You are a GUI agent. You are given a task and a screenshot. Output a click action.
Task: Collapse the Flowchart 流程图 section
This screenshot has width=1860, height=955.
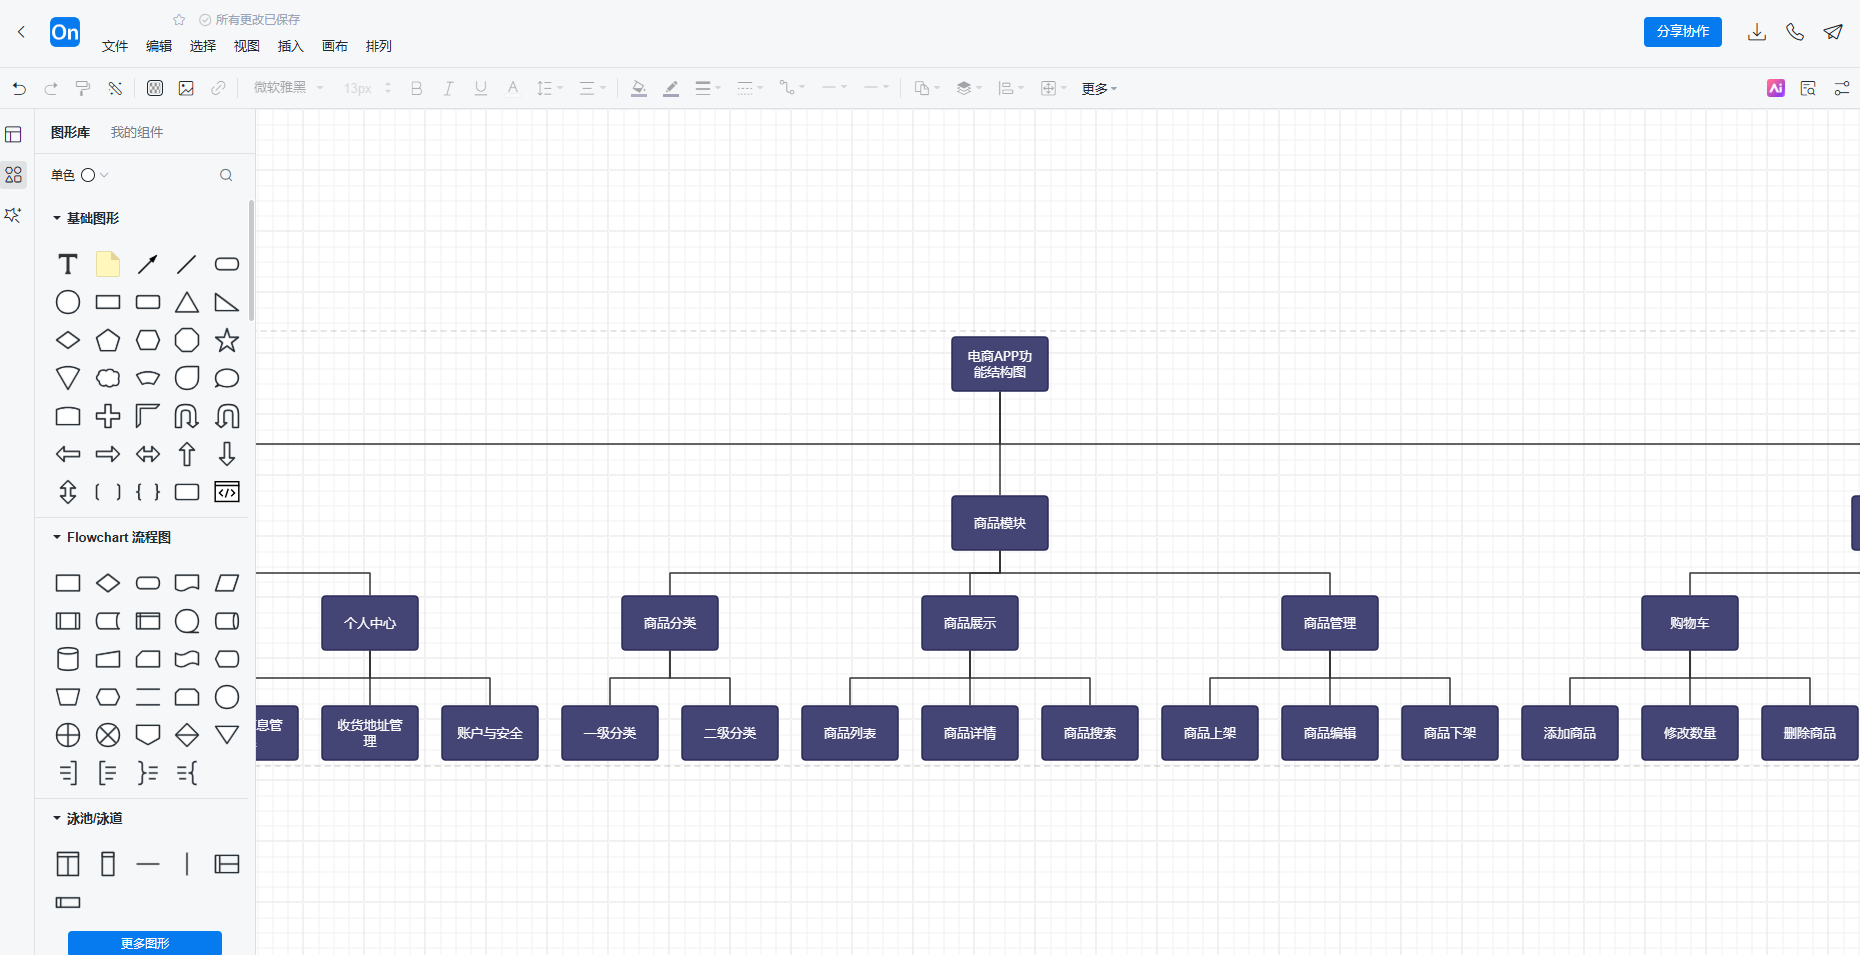coord(57,537)
